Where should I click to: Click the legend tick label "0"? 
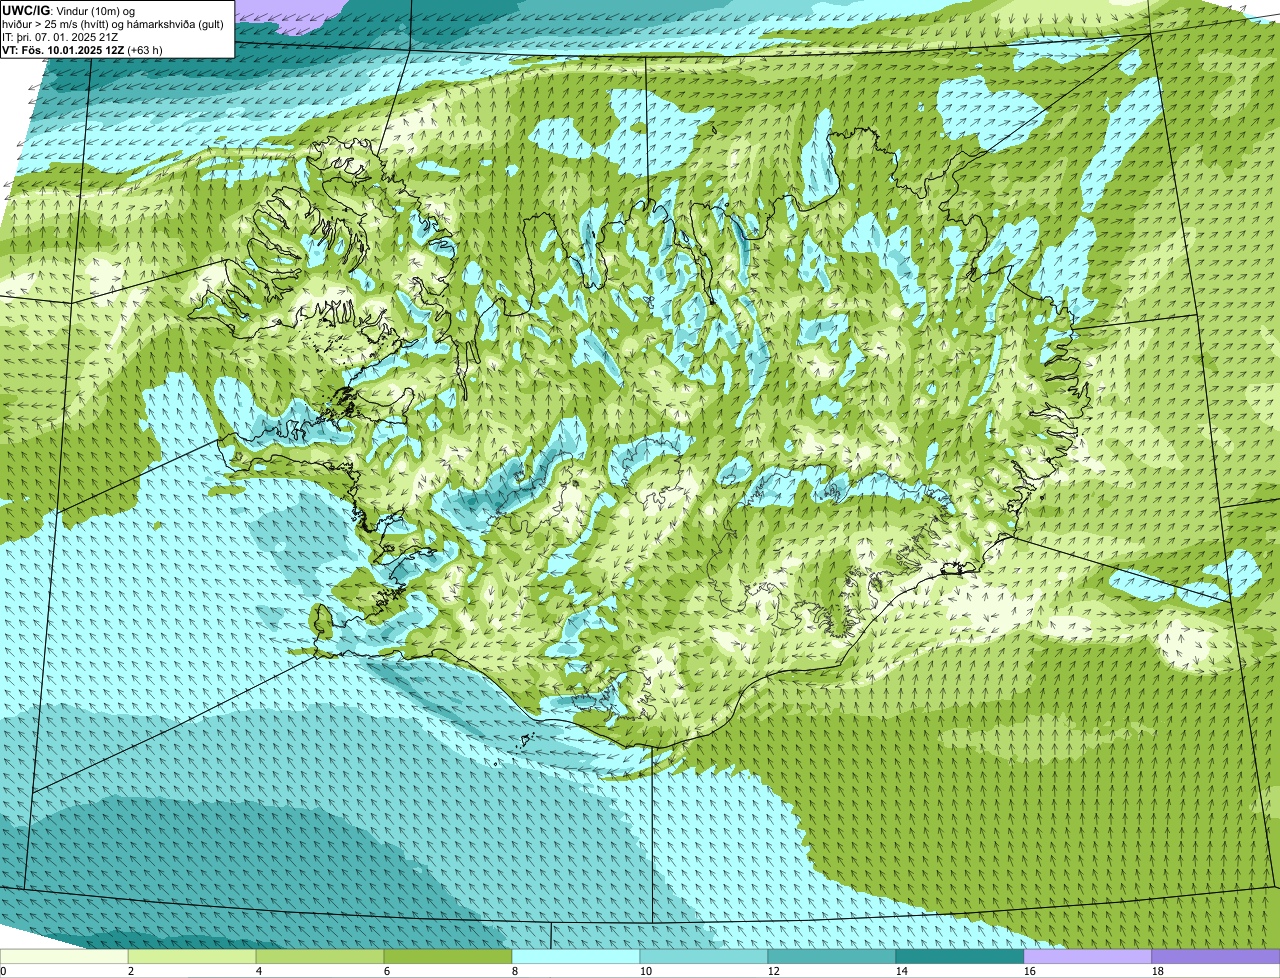coord(3,971)
